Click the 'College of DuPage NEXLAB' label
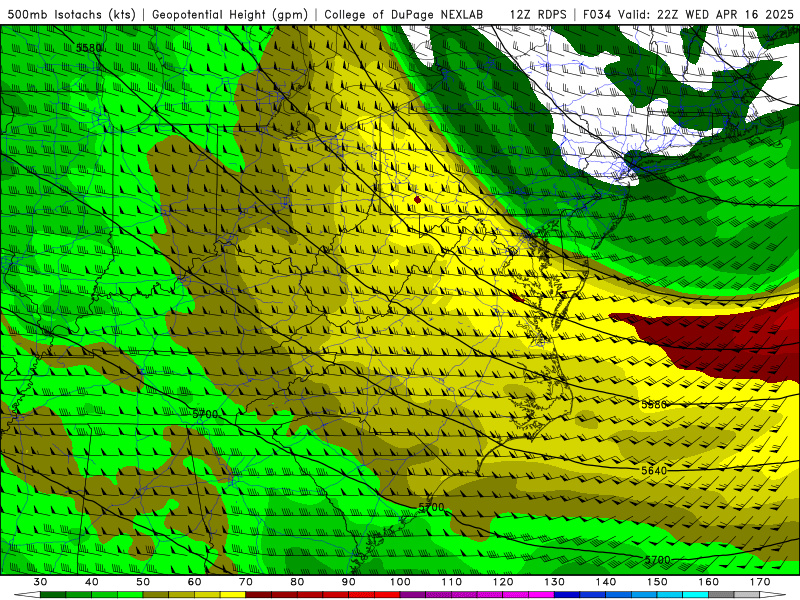 pos(404,15)
